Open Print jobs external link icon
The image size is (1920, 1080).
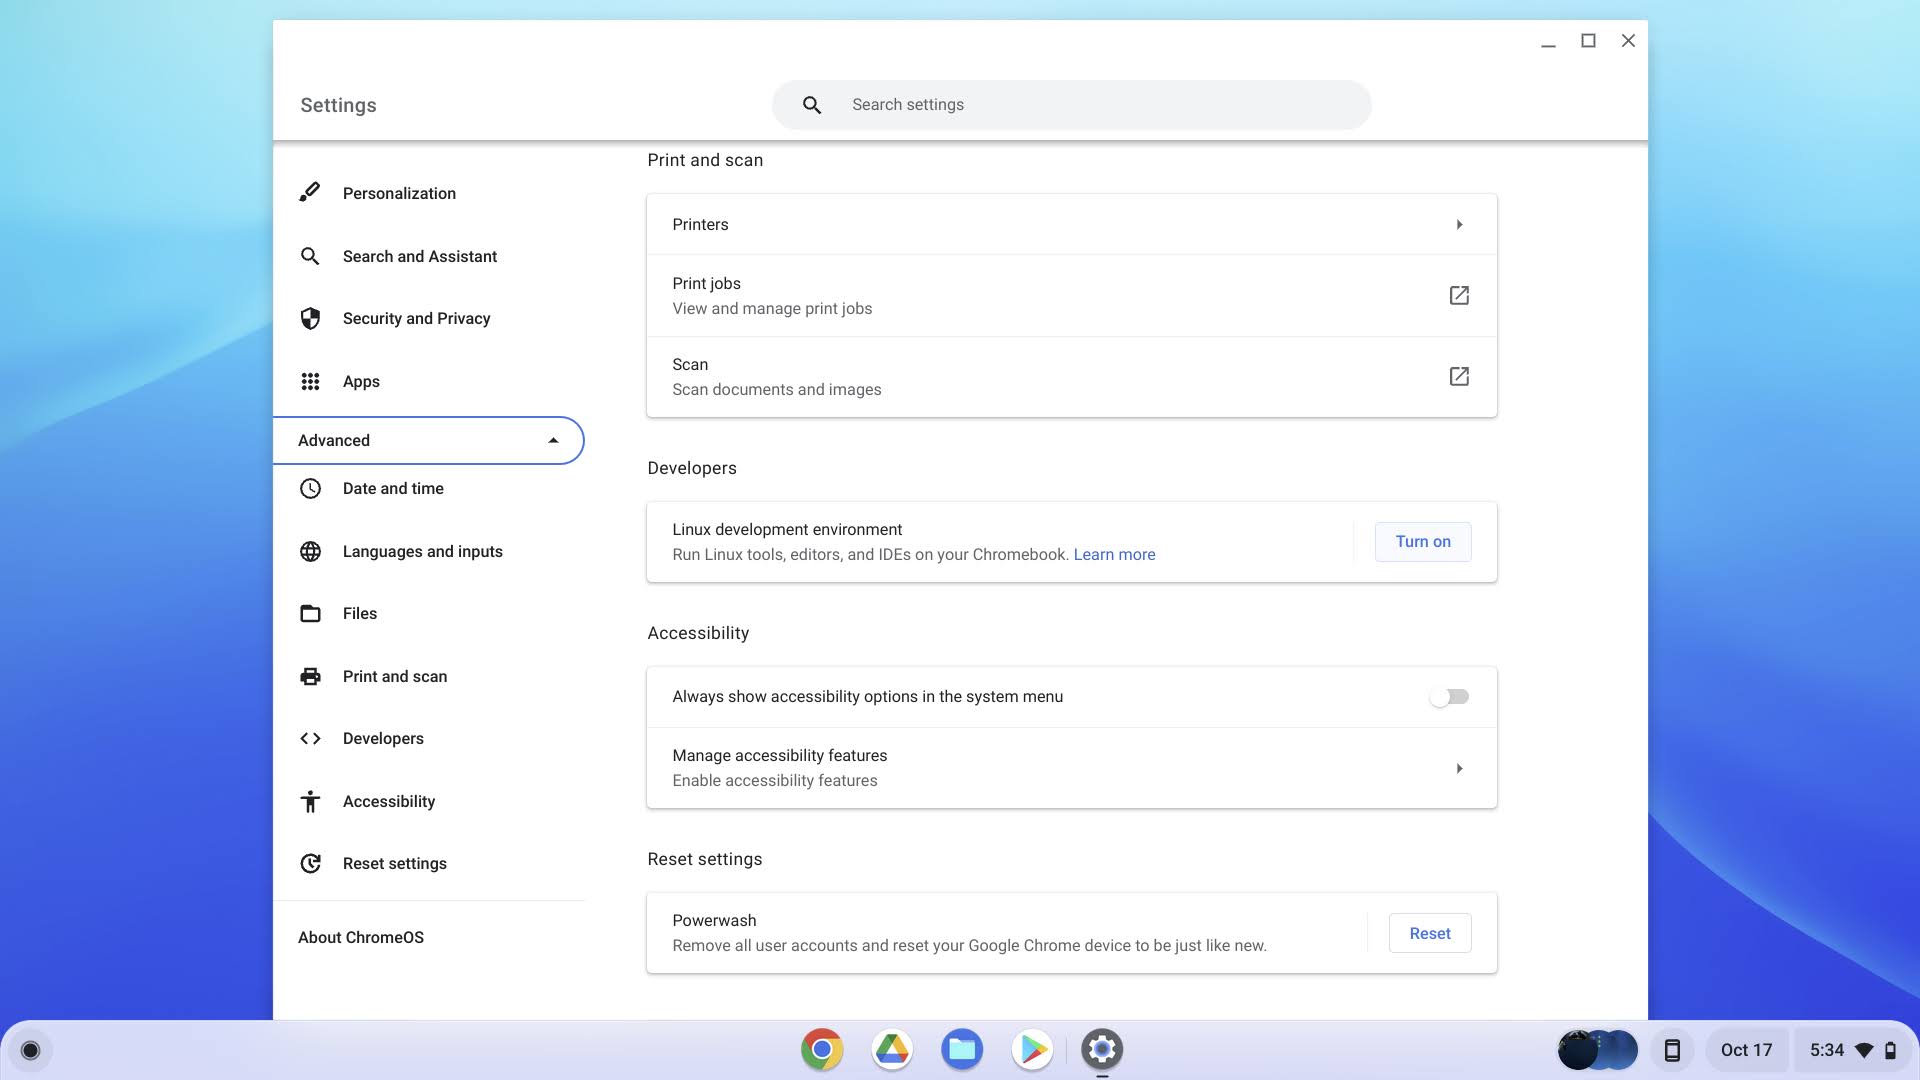(1459, 295)
